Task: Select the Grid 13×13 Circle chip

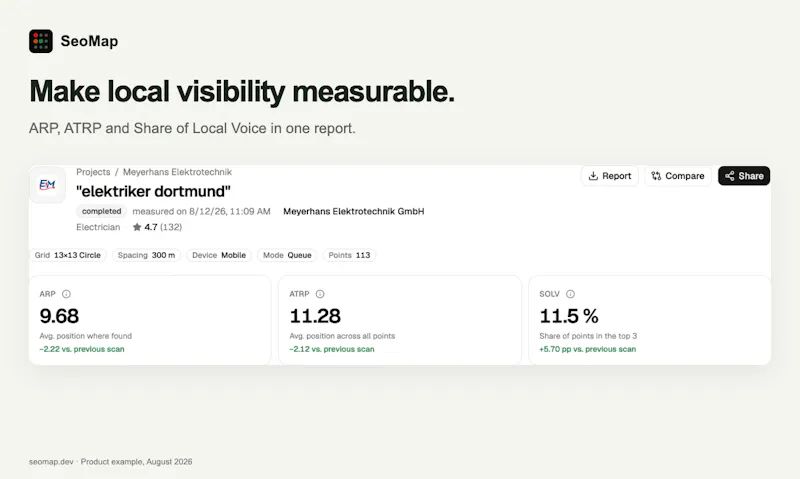Action: click(x=68, y=255)
